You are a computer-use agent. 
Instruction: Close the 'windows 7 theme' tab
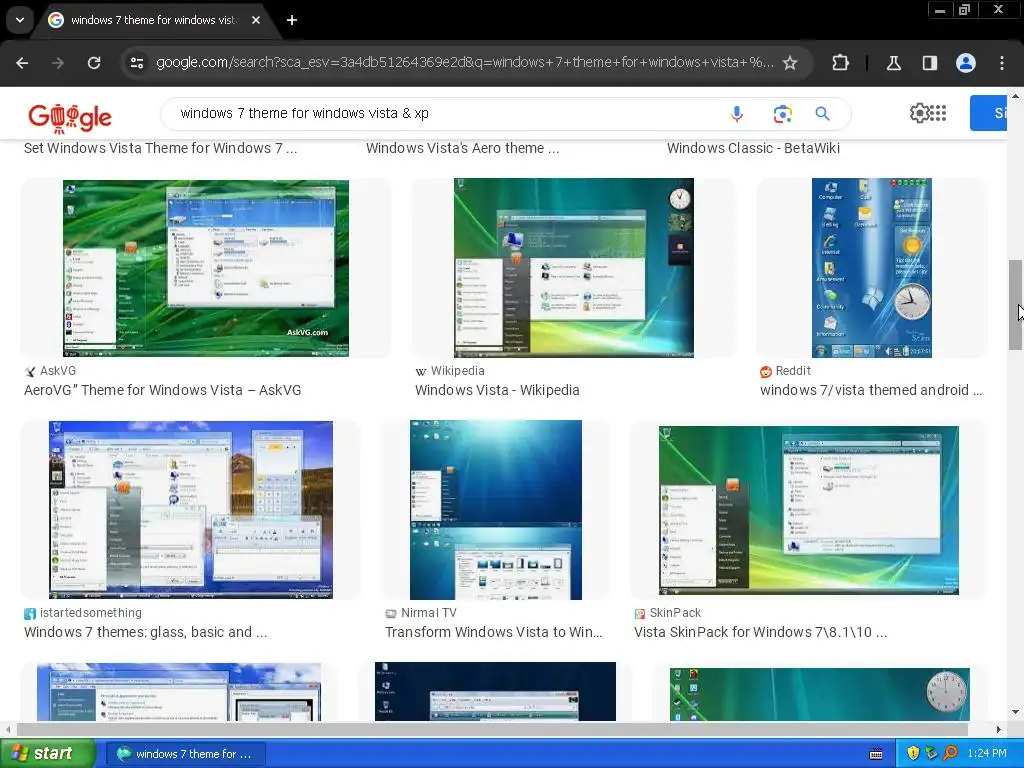(256, 20)
